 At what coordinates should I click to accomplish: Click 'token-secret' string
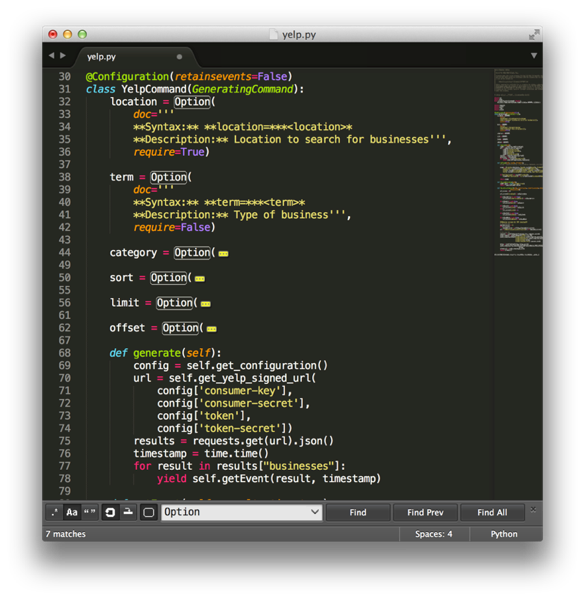tap(240, 428)
